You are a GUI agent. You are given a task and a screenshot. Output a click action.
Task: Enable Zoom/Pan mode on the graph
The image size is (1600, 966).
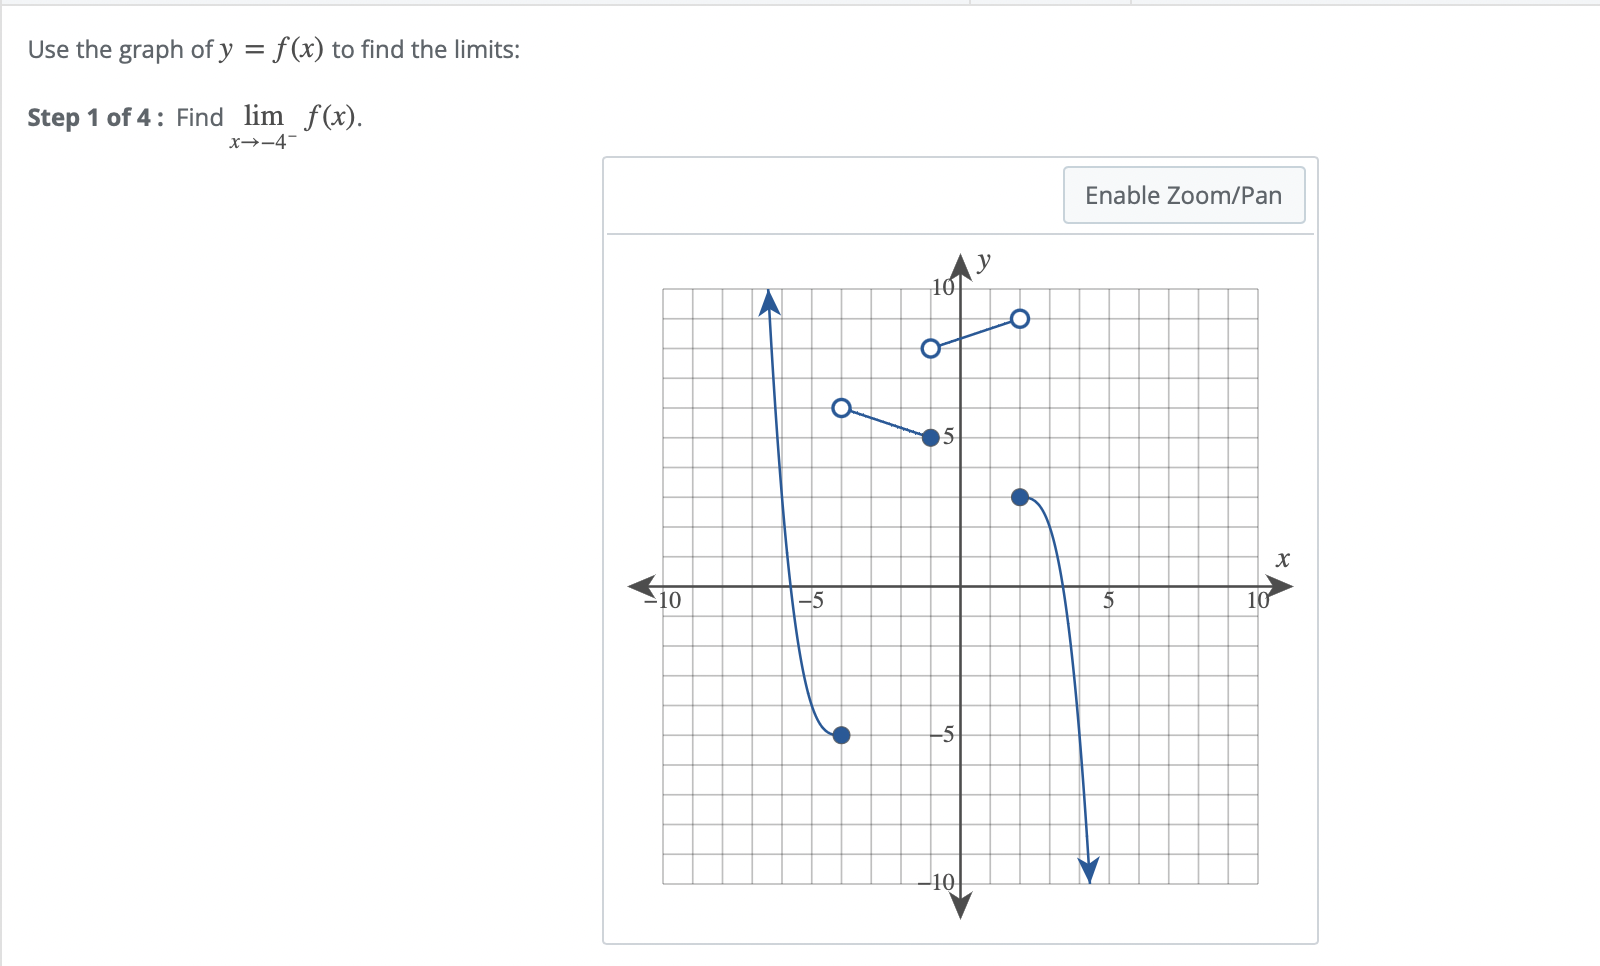pos(1184,195)
